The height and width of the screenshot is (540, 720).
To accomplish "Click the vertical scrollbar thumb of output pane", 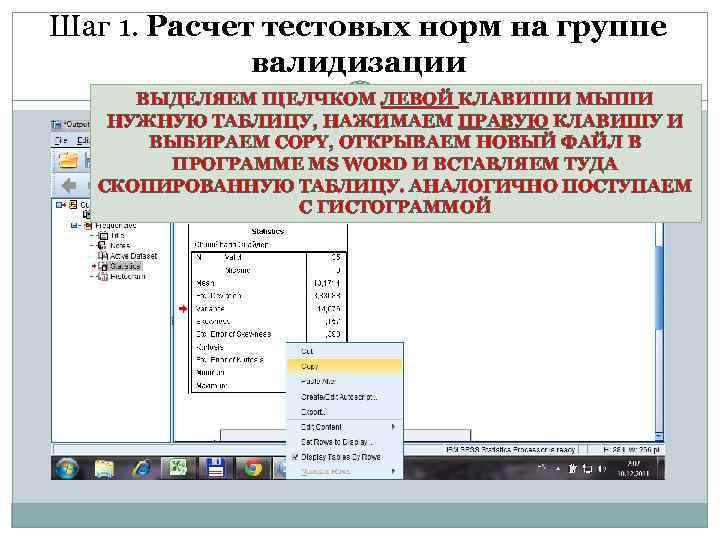I will [659, 287].
